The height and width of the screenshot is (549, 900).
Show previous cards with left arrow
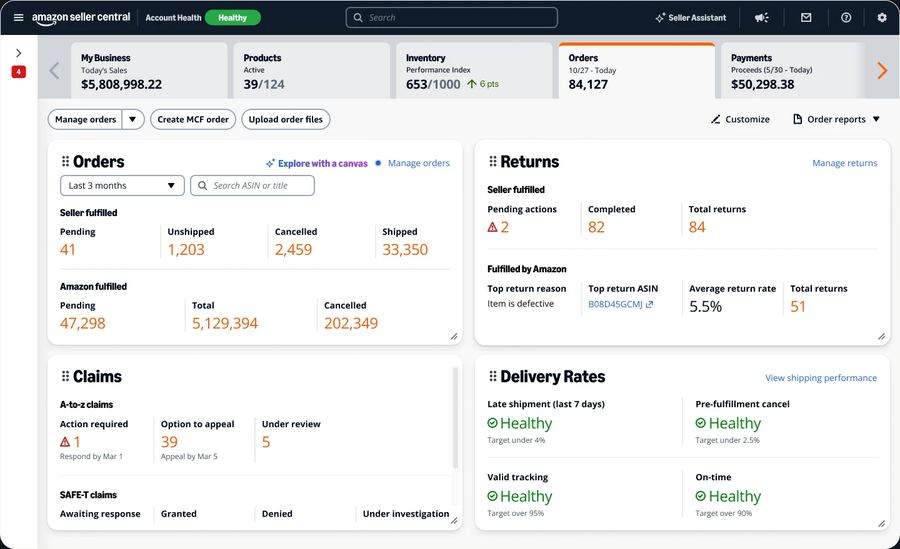pyautogui.click(x=54, y=71)
